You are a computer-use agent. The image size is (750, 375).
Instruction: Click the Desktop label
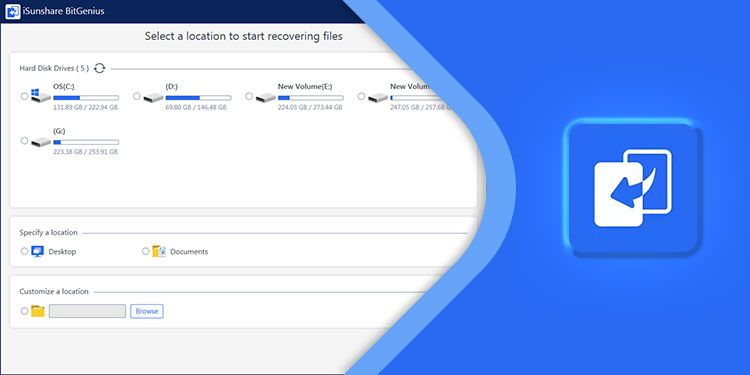62,252
